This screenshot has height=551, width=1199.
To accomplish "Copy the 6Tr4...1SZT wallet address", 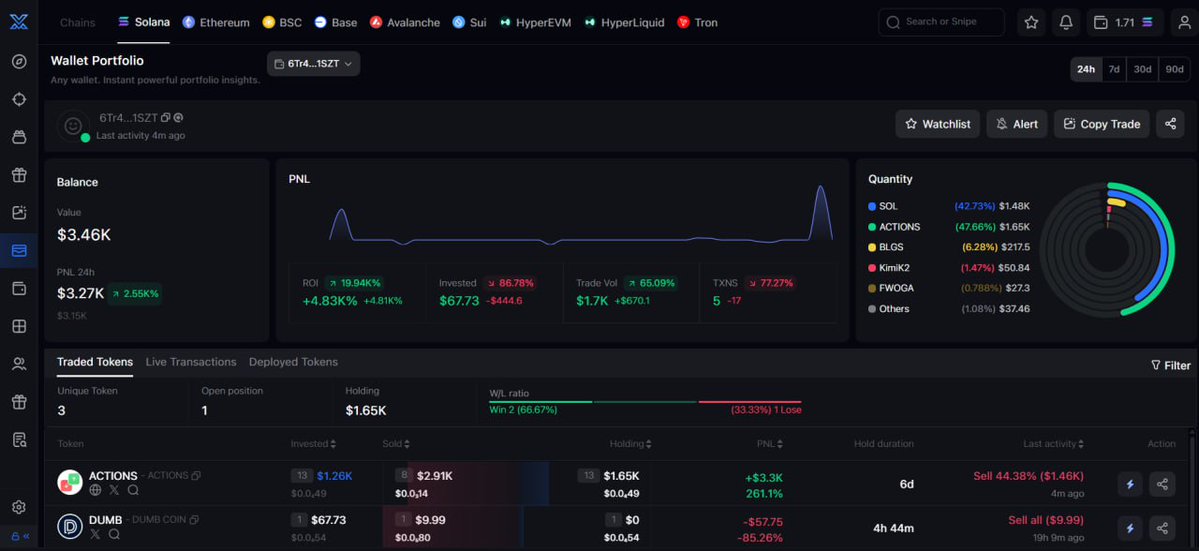I will tap(166, 118).
